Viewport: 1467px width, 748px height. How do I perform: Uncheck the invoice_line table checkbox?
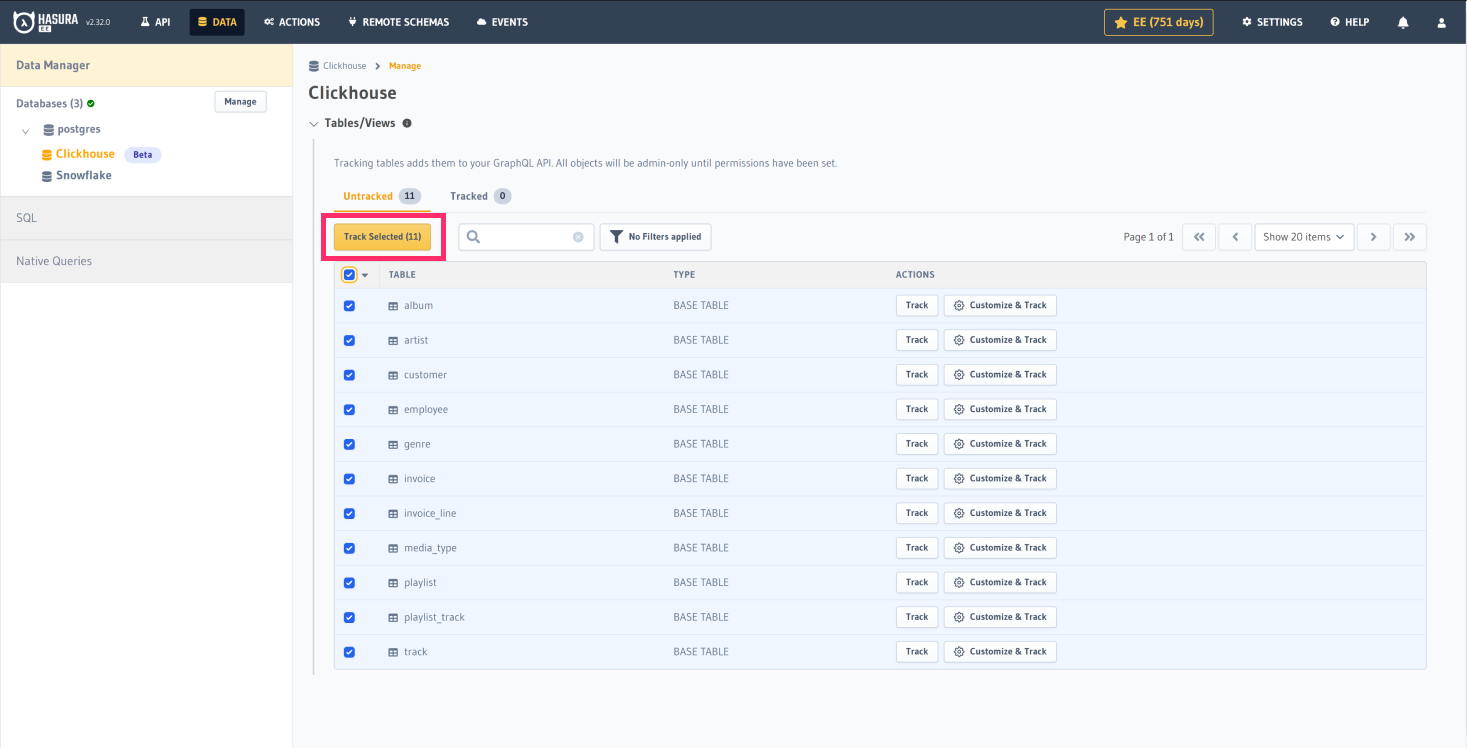click(349, 513)
